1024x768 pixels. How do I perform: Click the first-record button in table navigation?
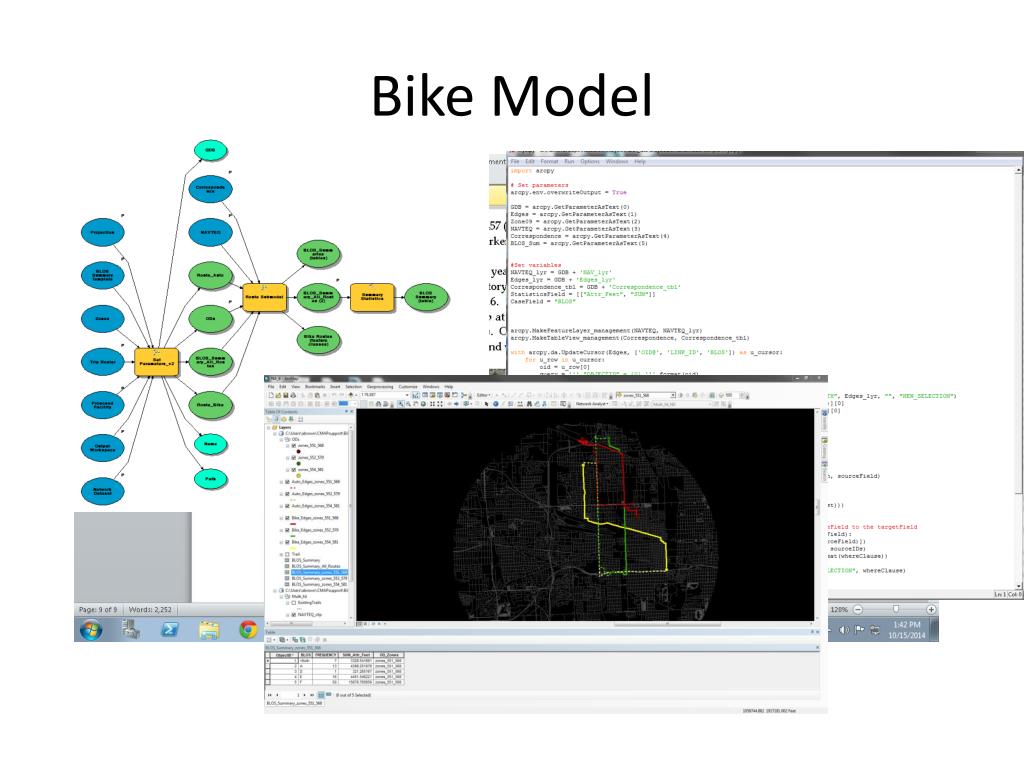270,695
